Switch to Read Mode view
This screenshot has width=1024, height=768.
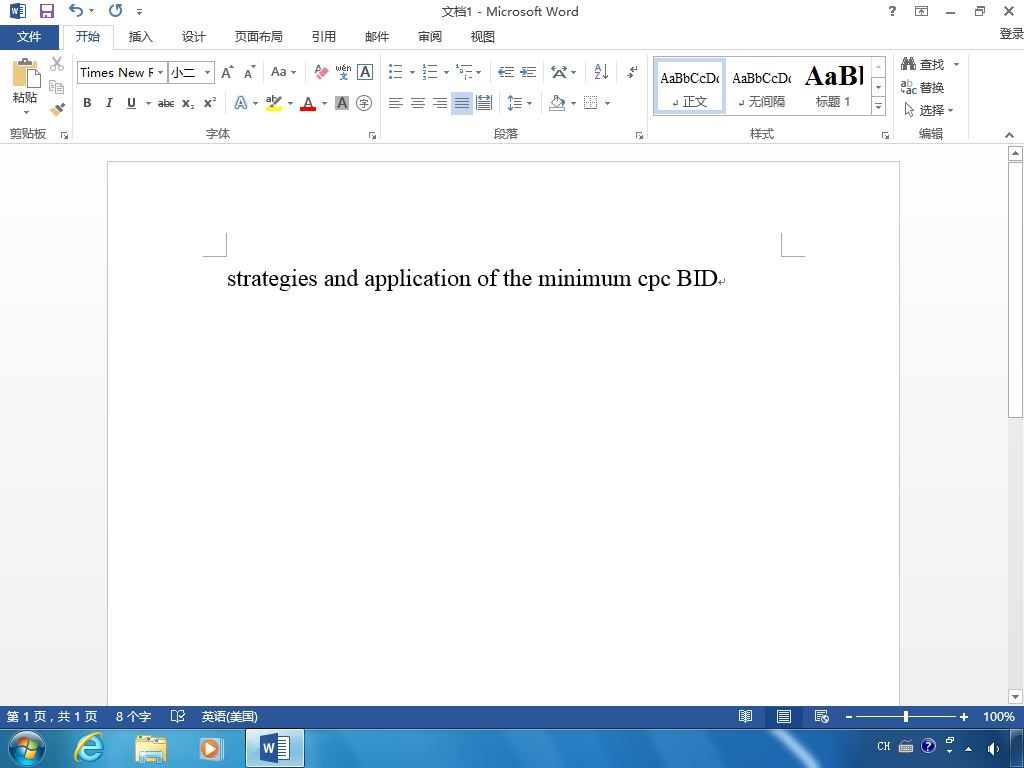745,716
